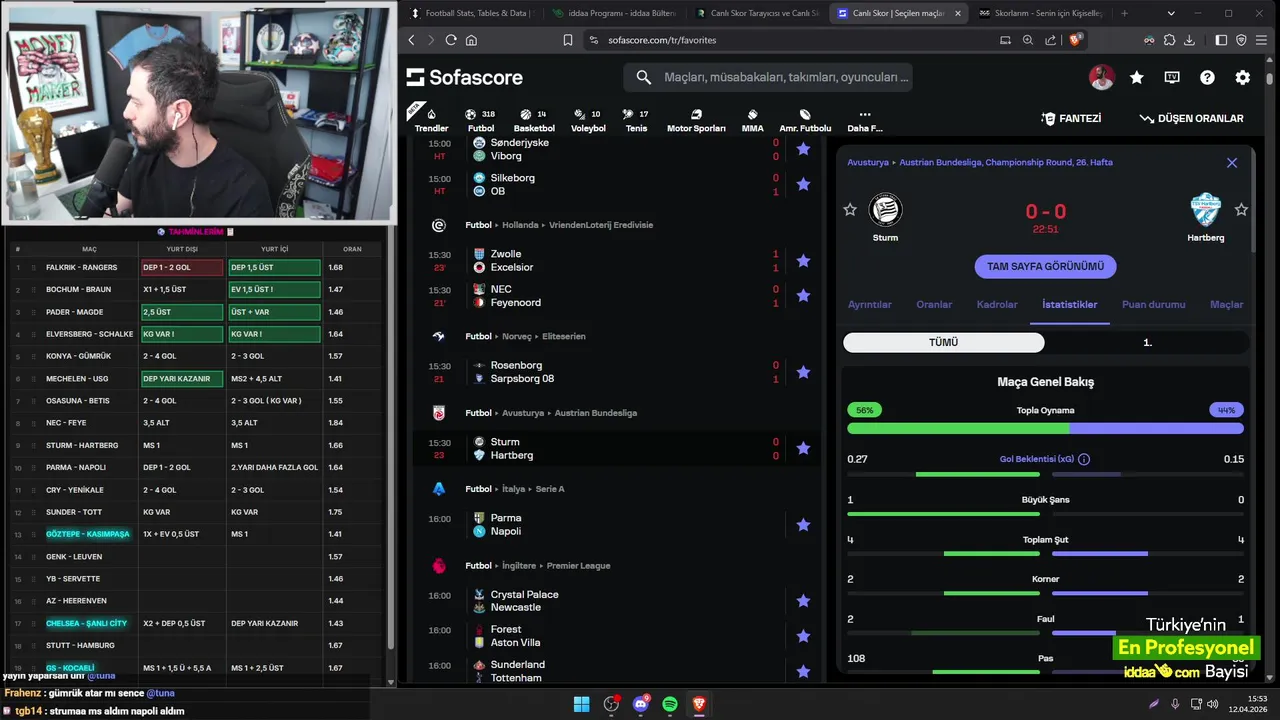Toggle favorite star for Silkeborg - OB
1280x720 pixels.
(x=803, y=184)
